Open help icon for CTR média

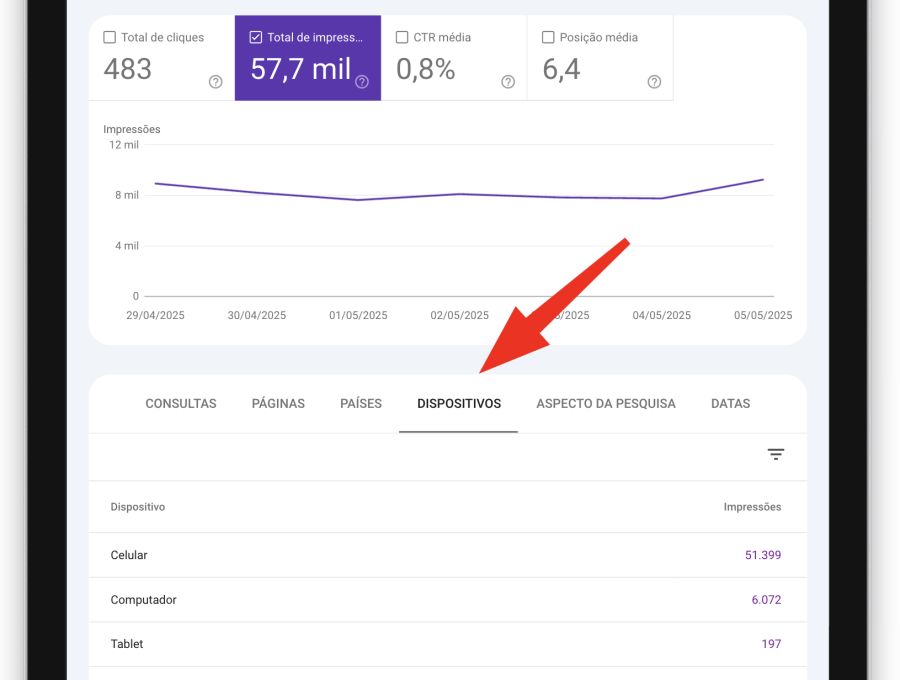coord(508,82)
